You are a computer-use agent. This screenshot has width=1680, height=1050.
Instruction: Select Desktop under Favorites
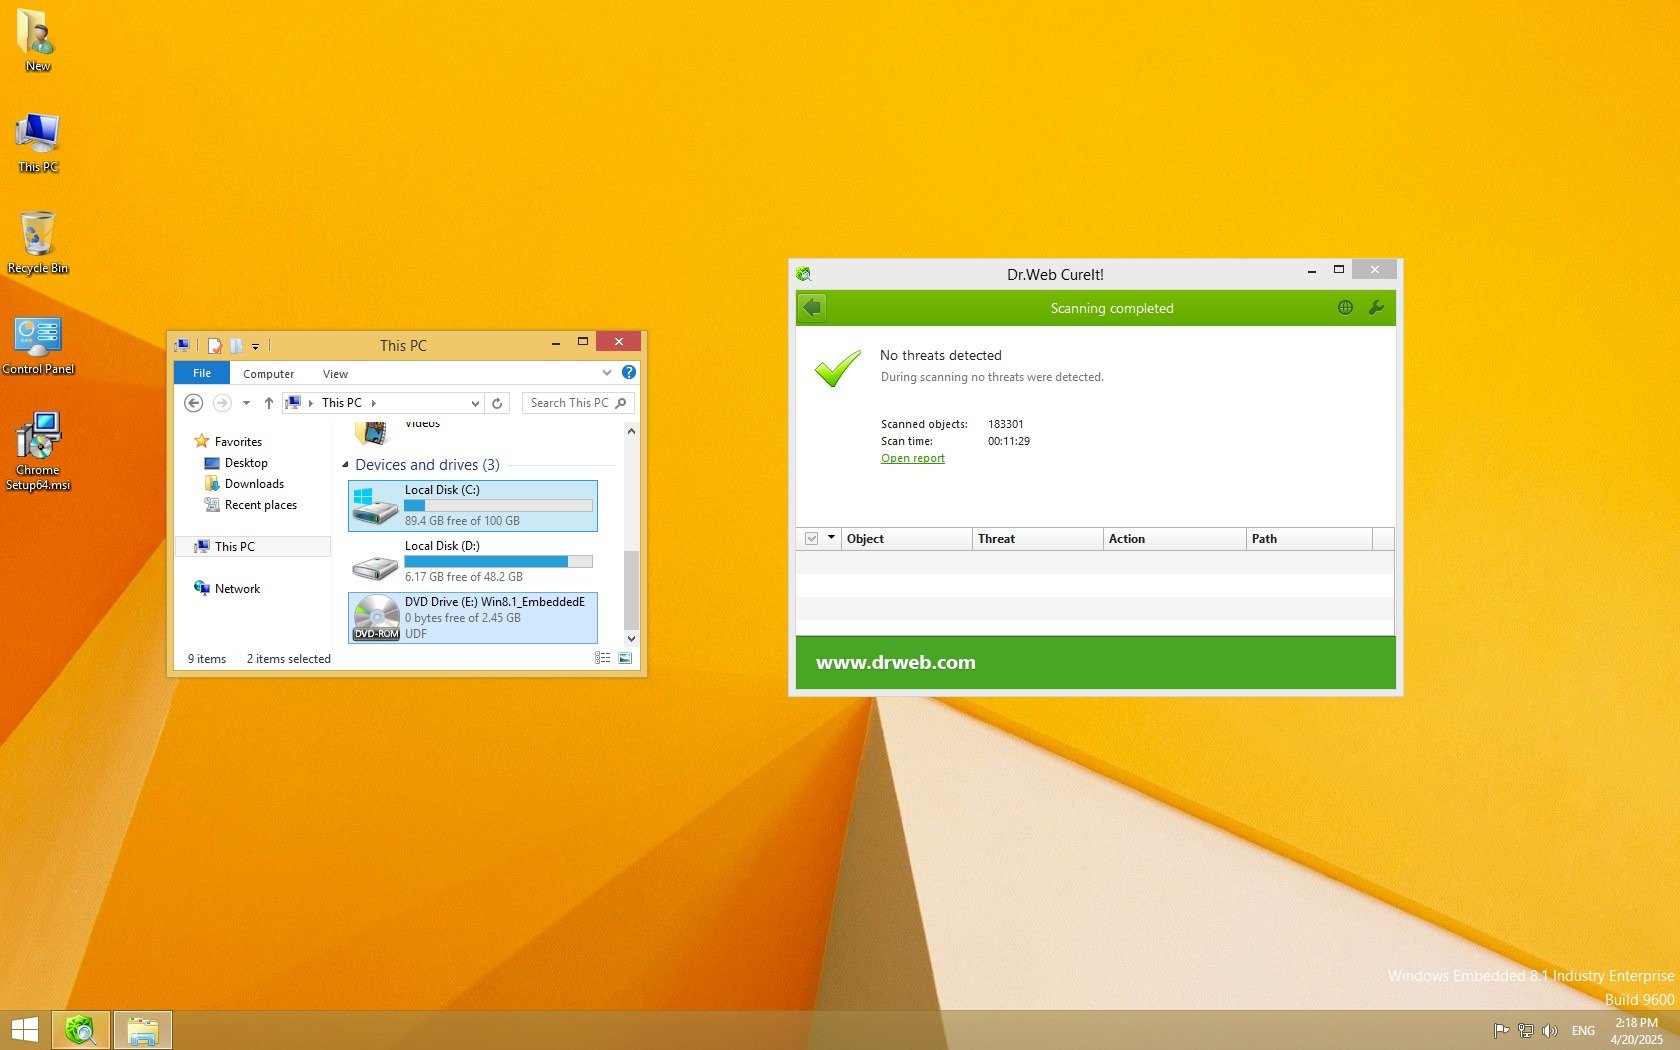[x=236, y=463]
